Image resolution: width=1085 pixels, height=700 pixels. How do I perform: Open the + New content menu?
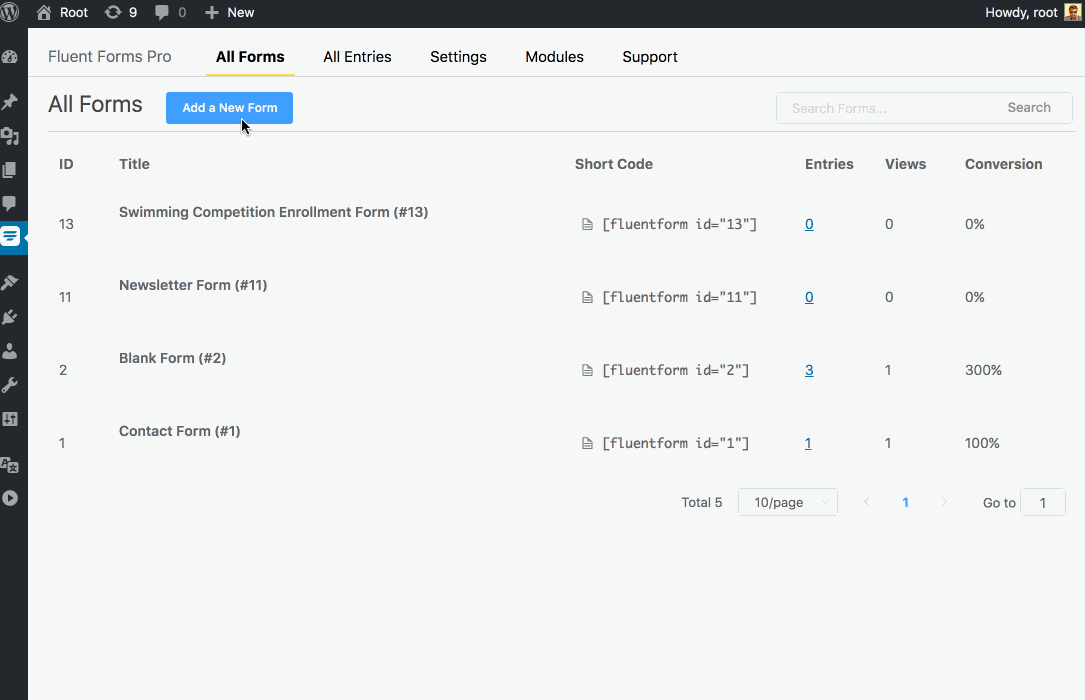230,13
